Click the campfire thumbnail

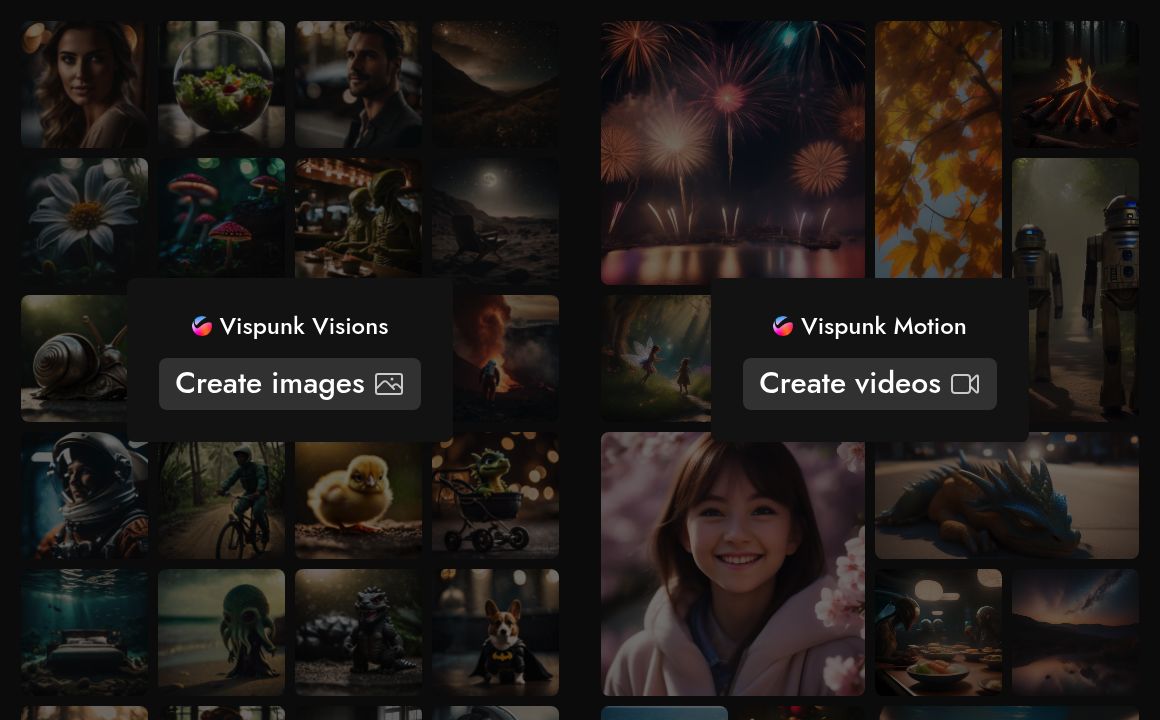(1075, 84)
